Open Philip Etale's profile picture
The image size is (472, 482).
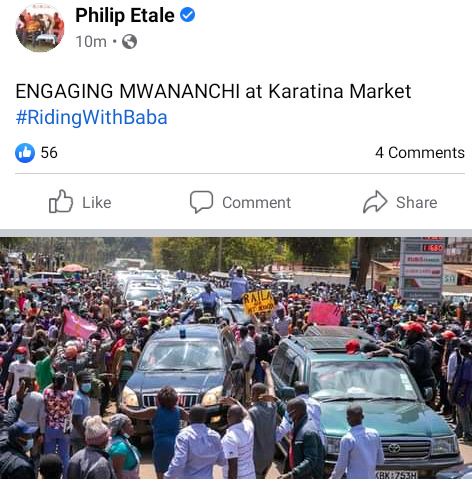pos(40,27)
